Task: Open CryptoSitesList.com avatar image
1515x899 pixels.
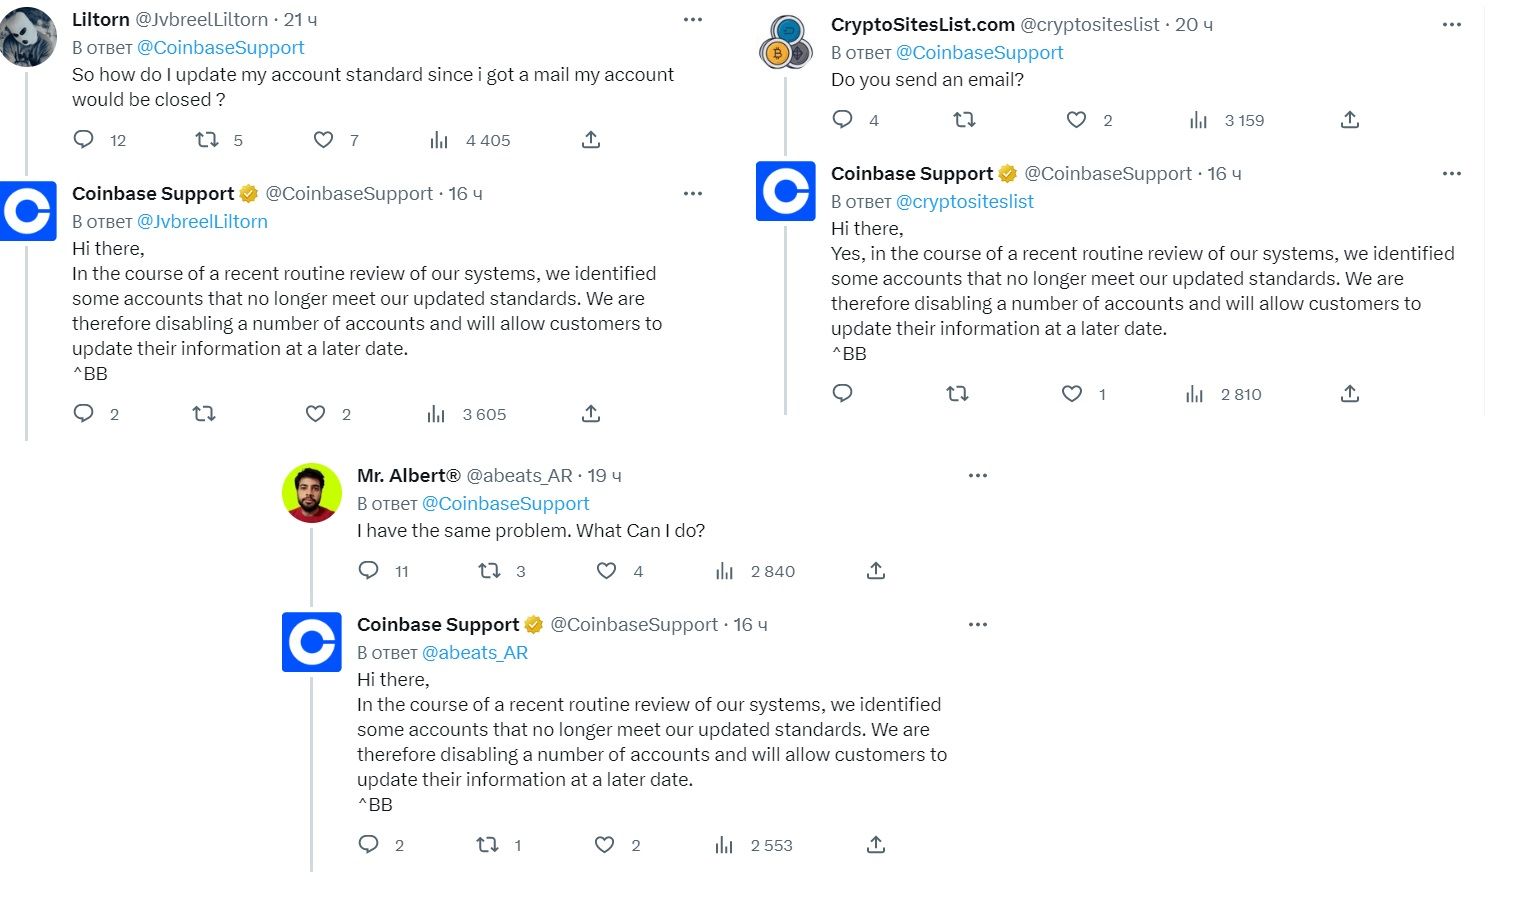Action: pos(786,42)
